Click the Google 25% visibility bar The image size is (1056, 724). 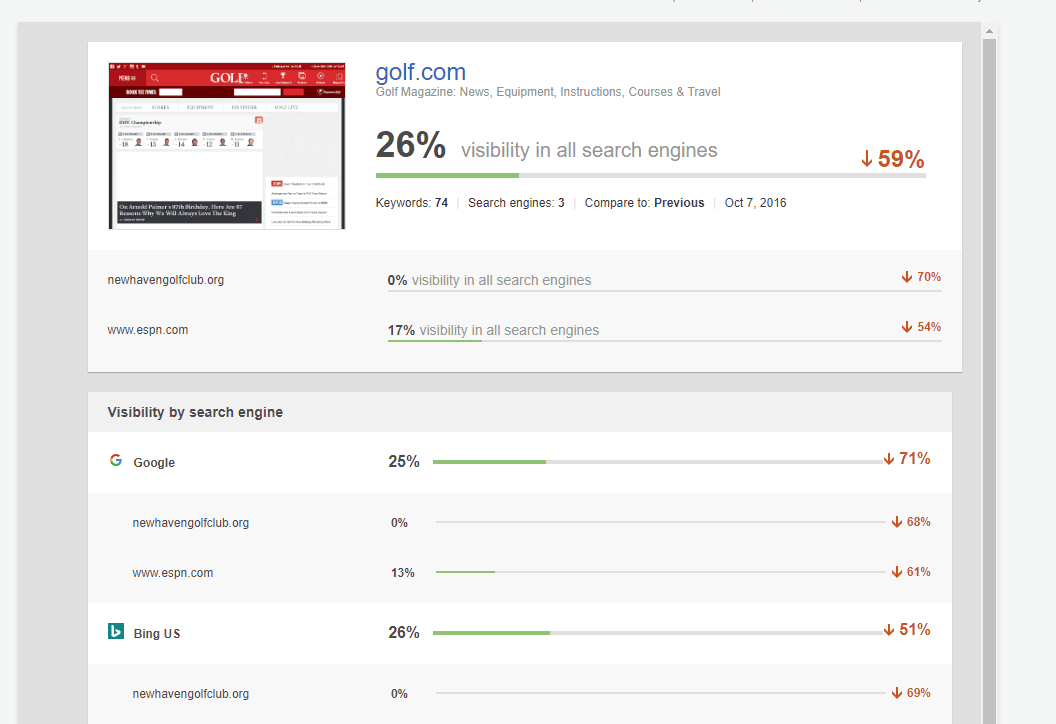coord(657,462)
